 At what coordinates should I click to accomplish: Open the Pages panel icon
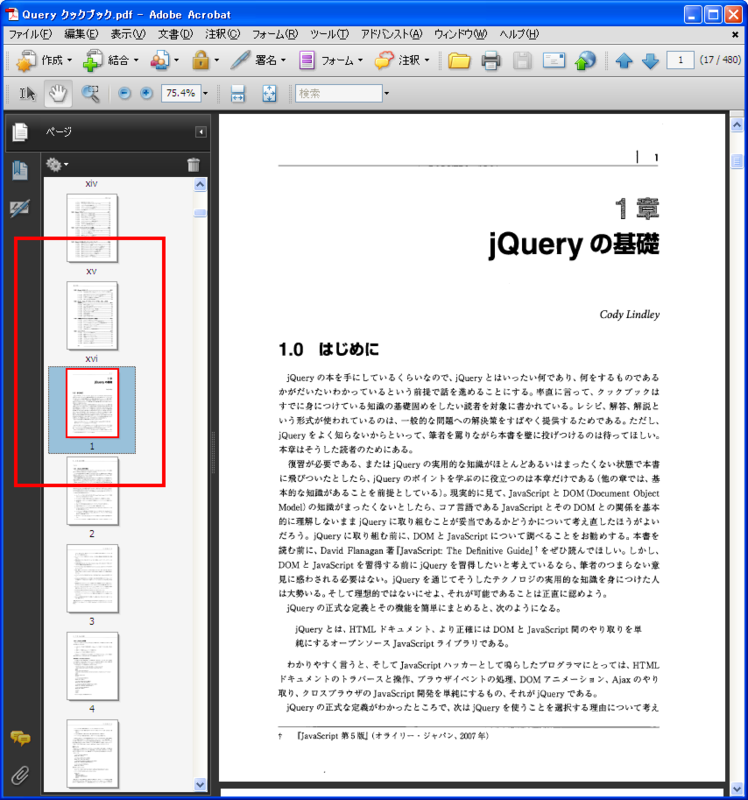coord(20,132)
